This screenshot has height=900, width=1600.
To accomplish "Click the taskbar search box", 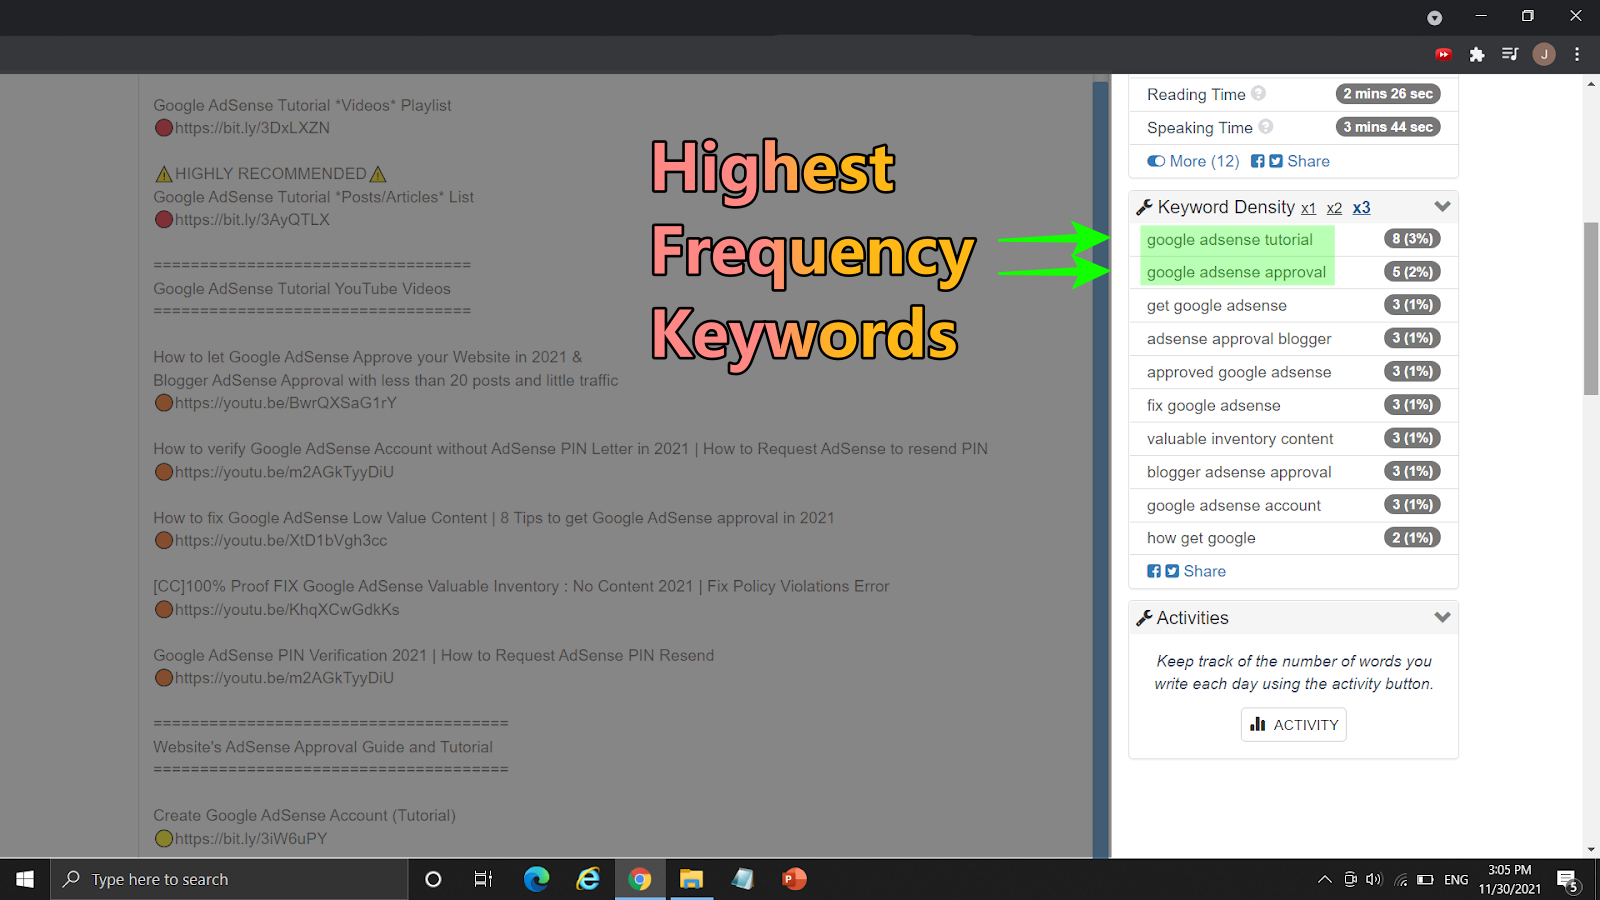I will [229, 879].
